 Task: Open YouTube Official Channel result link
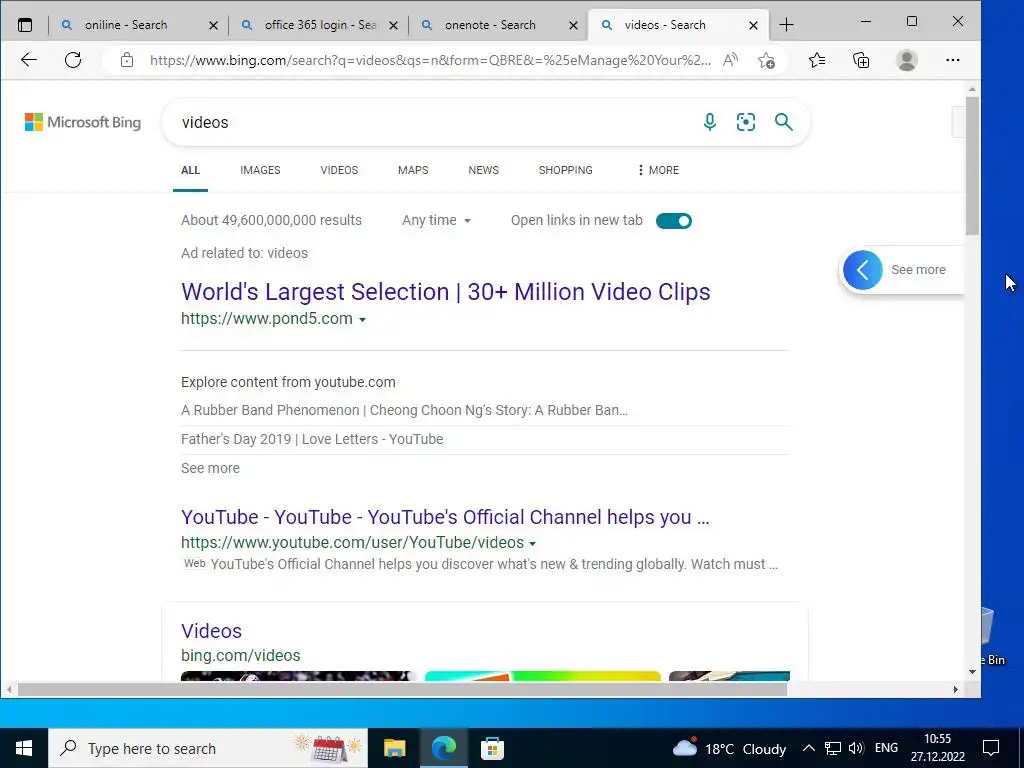445,517
